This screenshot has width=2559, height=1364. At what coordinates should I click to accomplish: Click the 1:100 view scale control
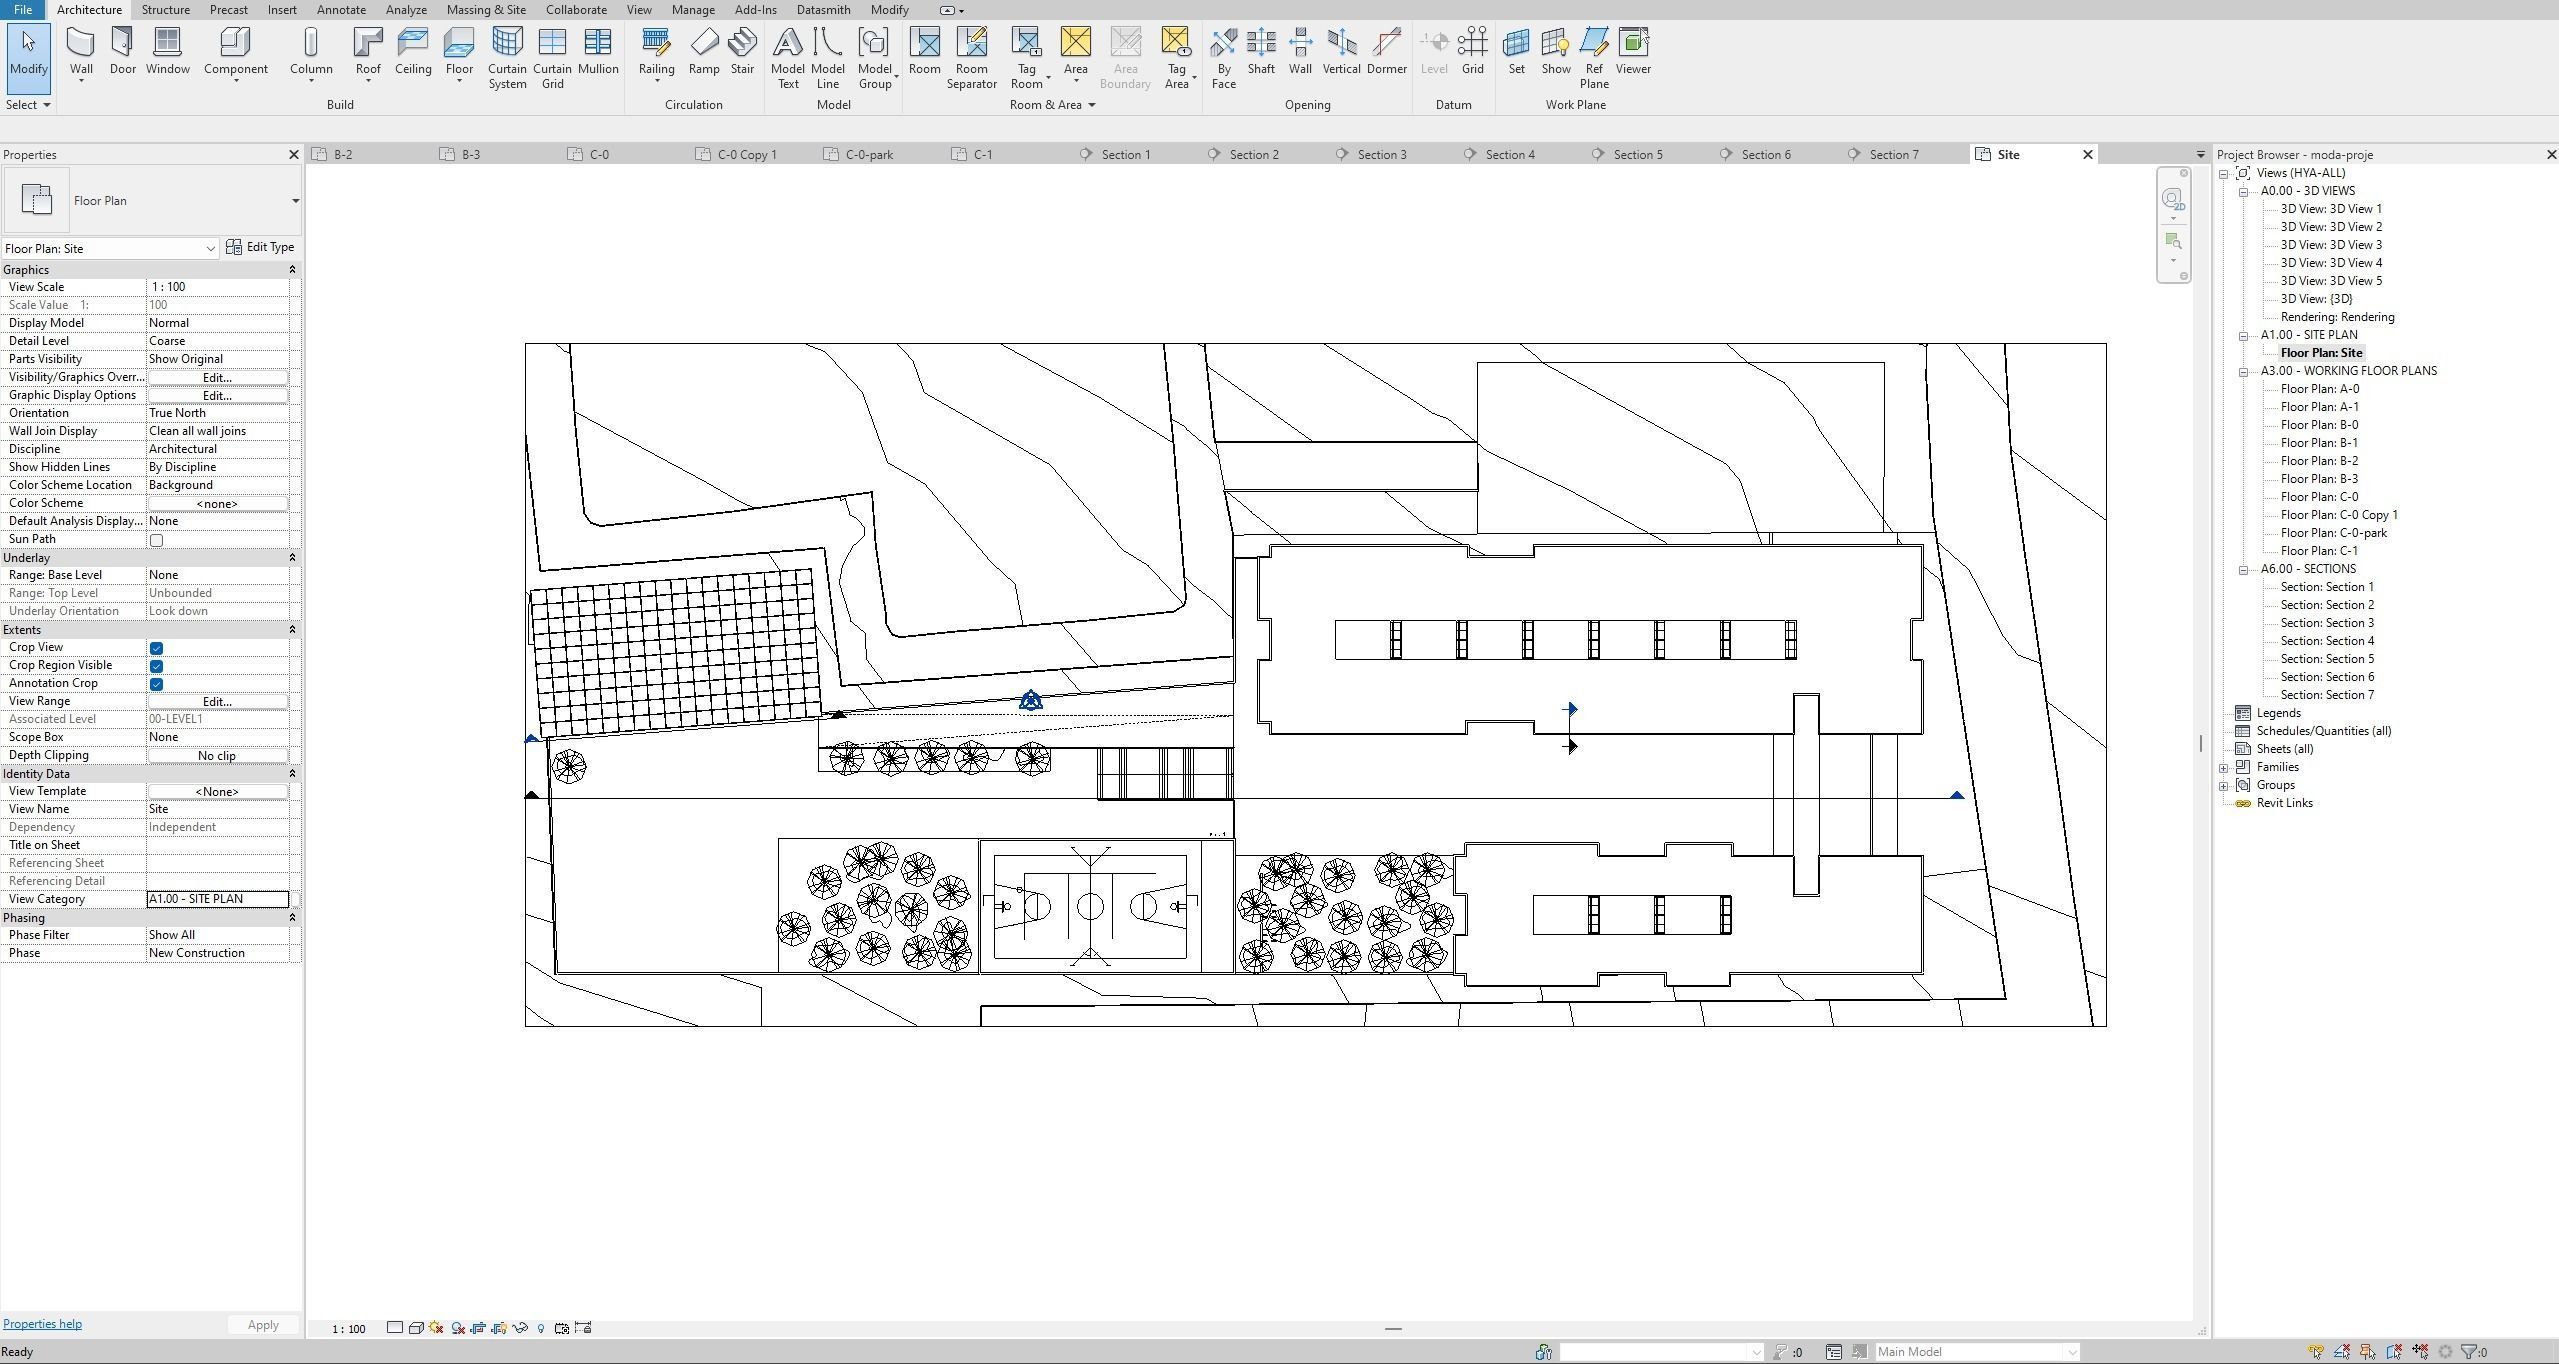pos(346,1328)
